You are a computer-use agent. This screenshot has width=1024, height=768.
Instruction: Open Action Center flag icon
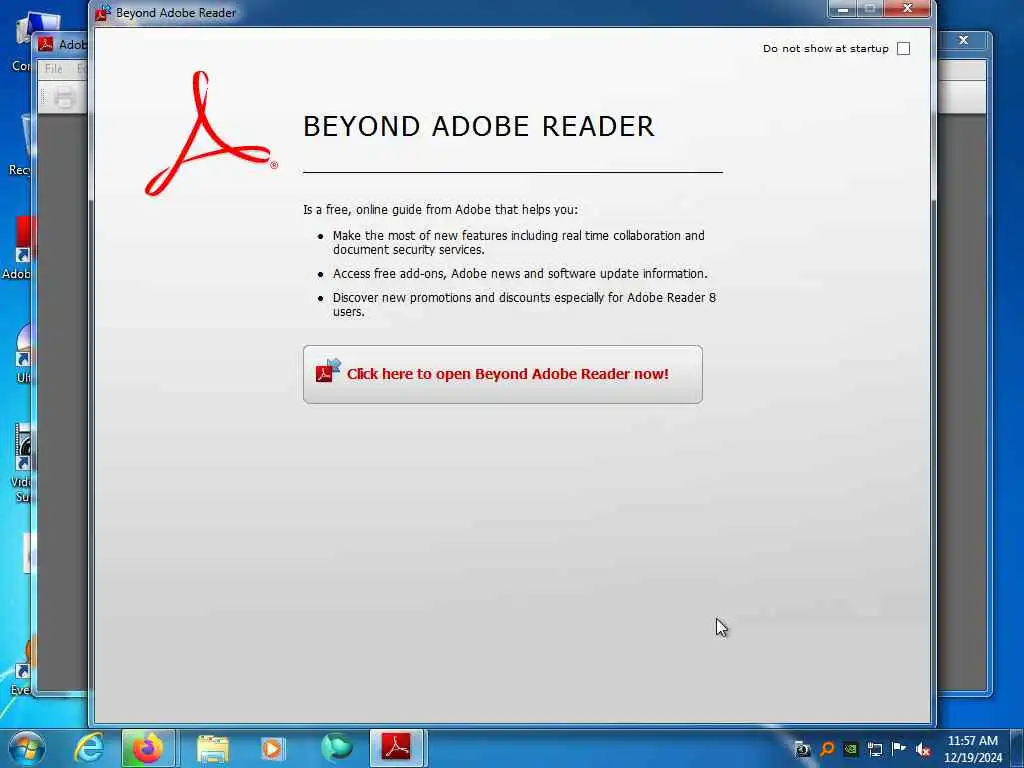[x=899, y=749]
